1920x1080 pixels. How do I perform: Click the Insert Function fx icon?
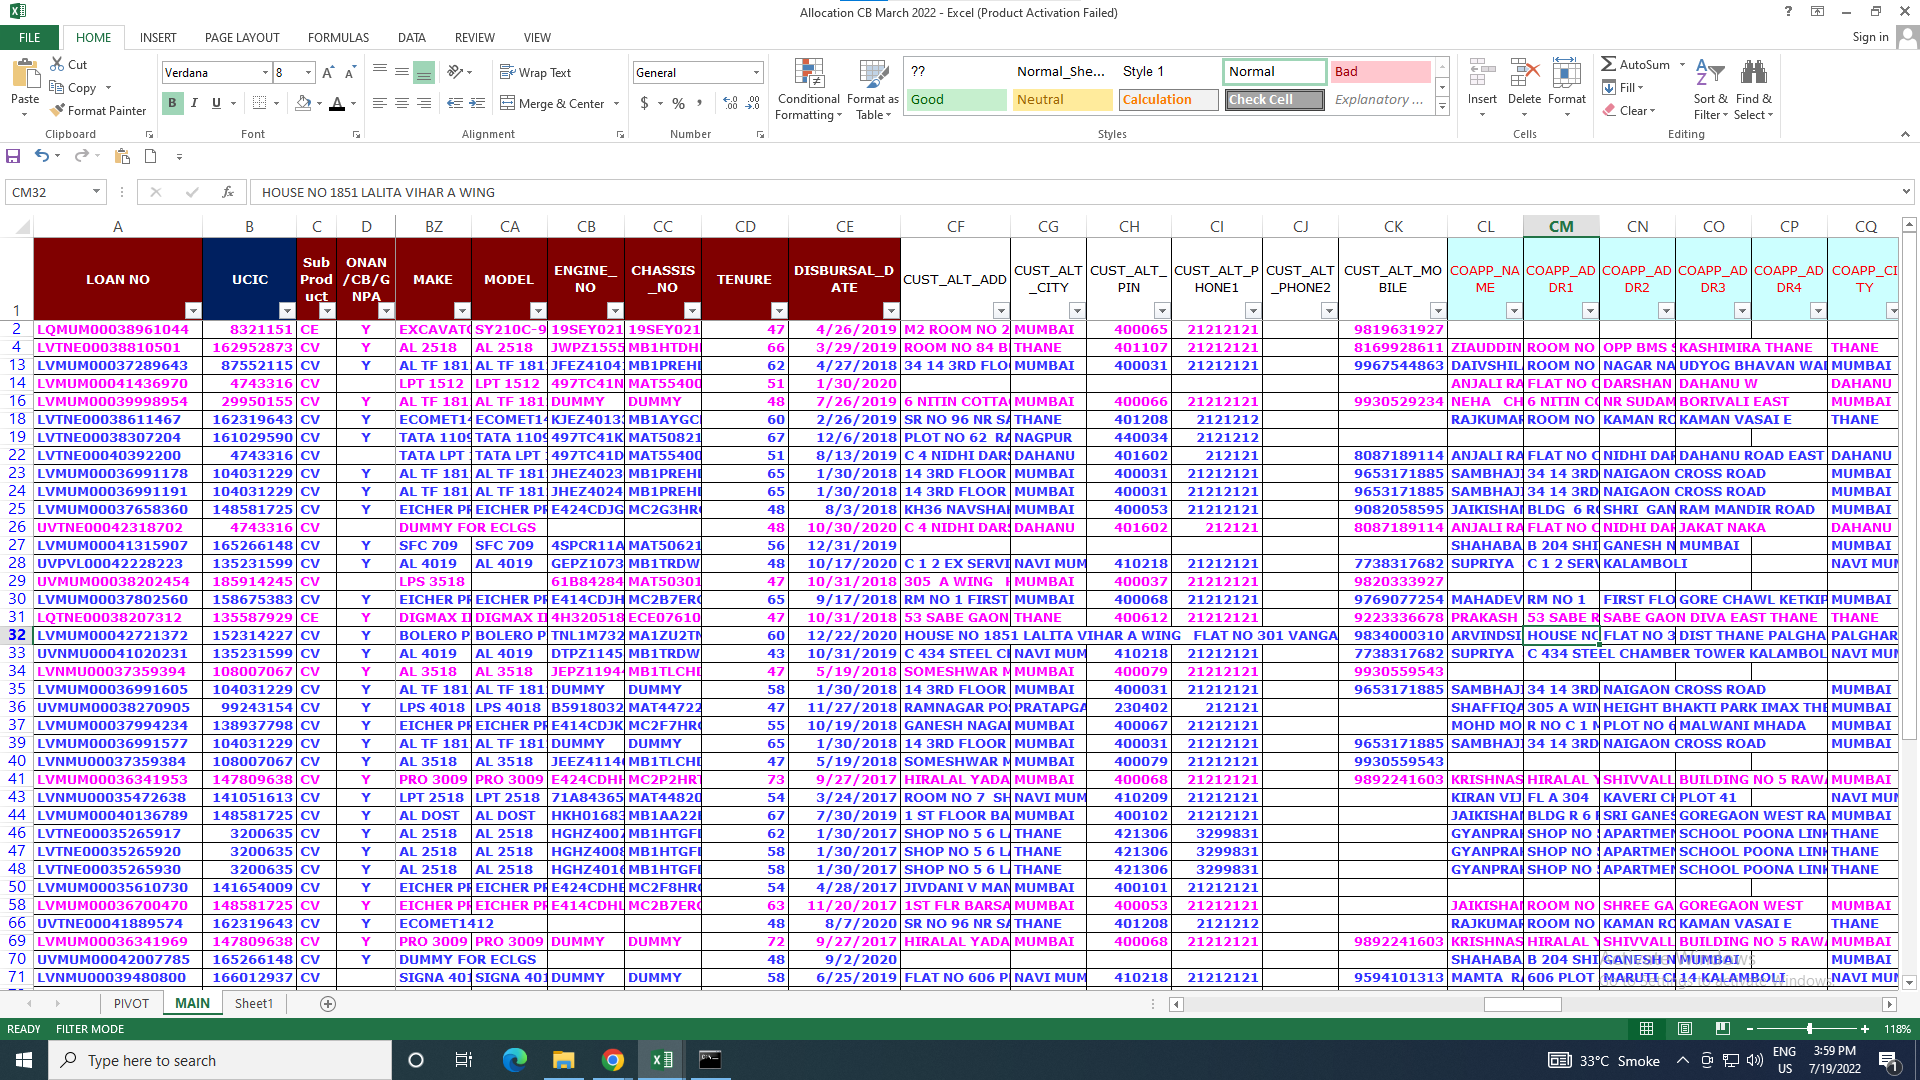tap(228, 192)
